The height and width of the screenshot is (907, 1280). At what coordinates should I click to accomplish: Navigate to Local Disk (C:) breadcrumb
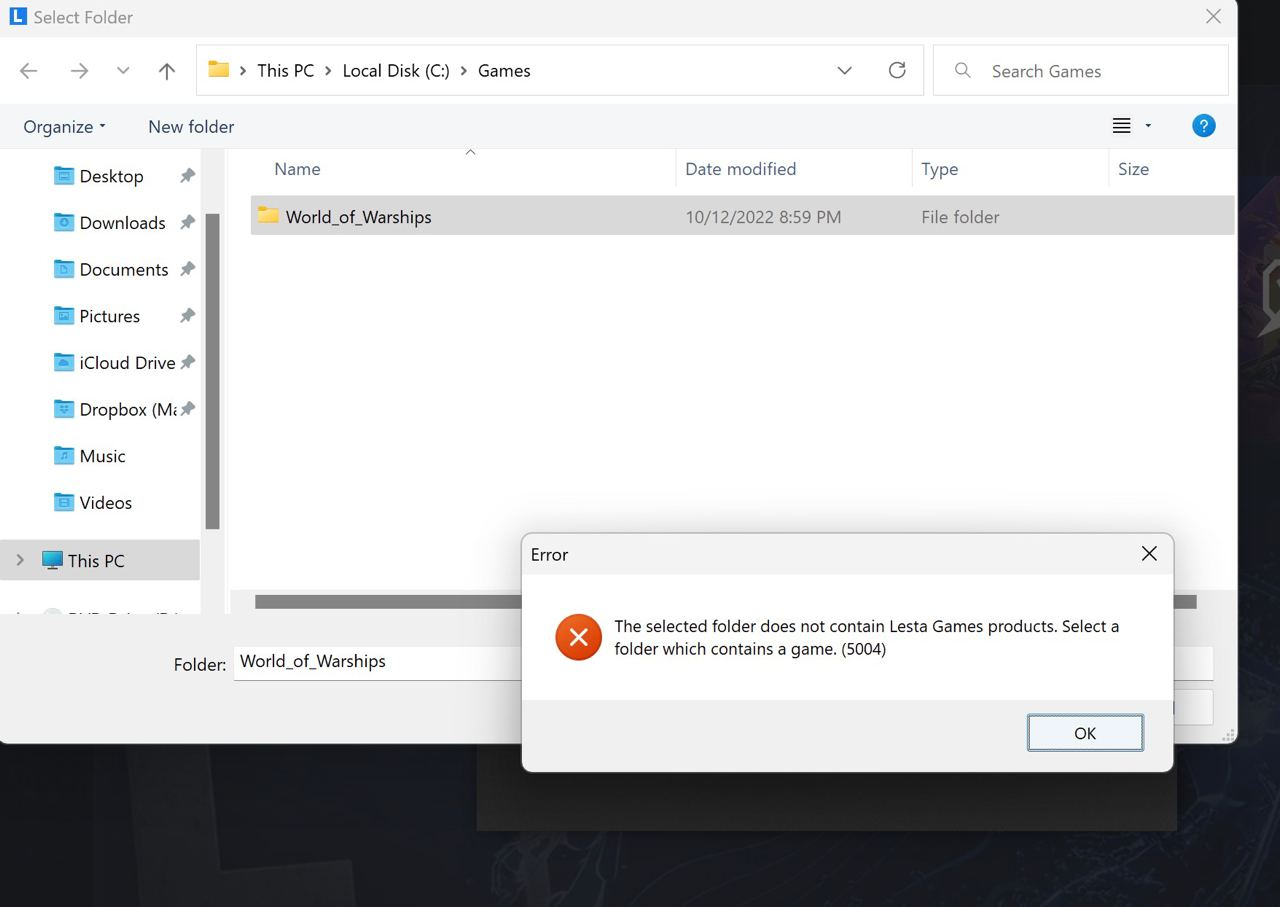(396, 71)
